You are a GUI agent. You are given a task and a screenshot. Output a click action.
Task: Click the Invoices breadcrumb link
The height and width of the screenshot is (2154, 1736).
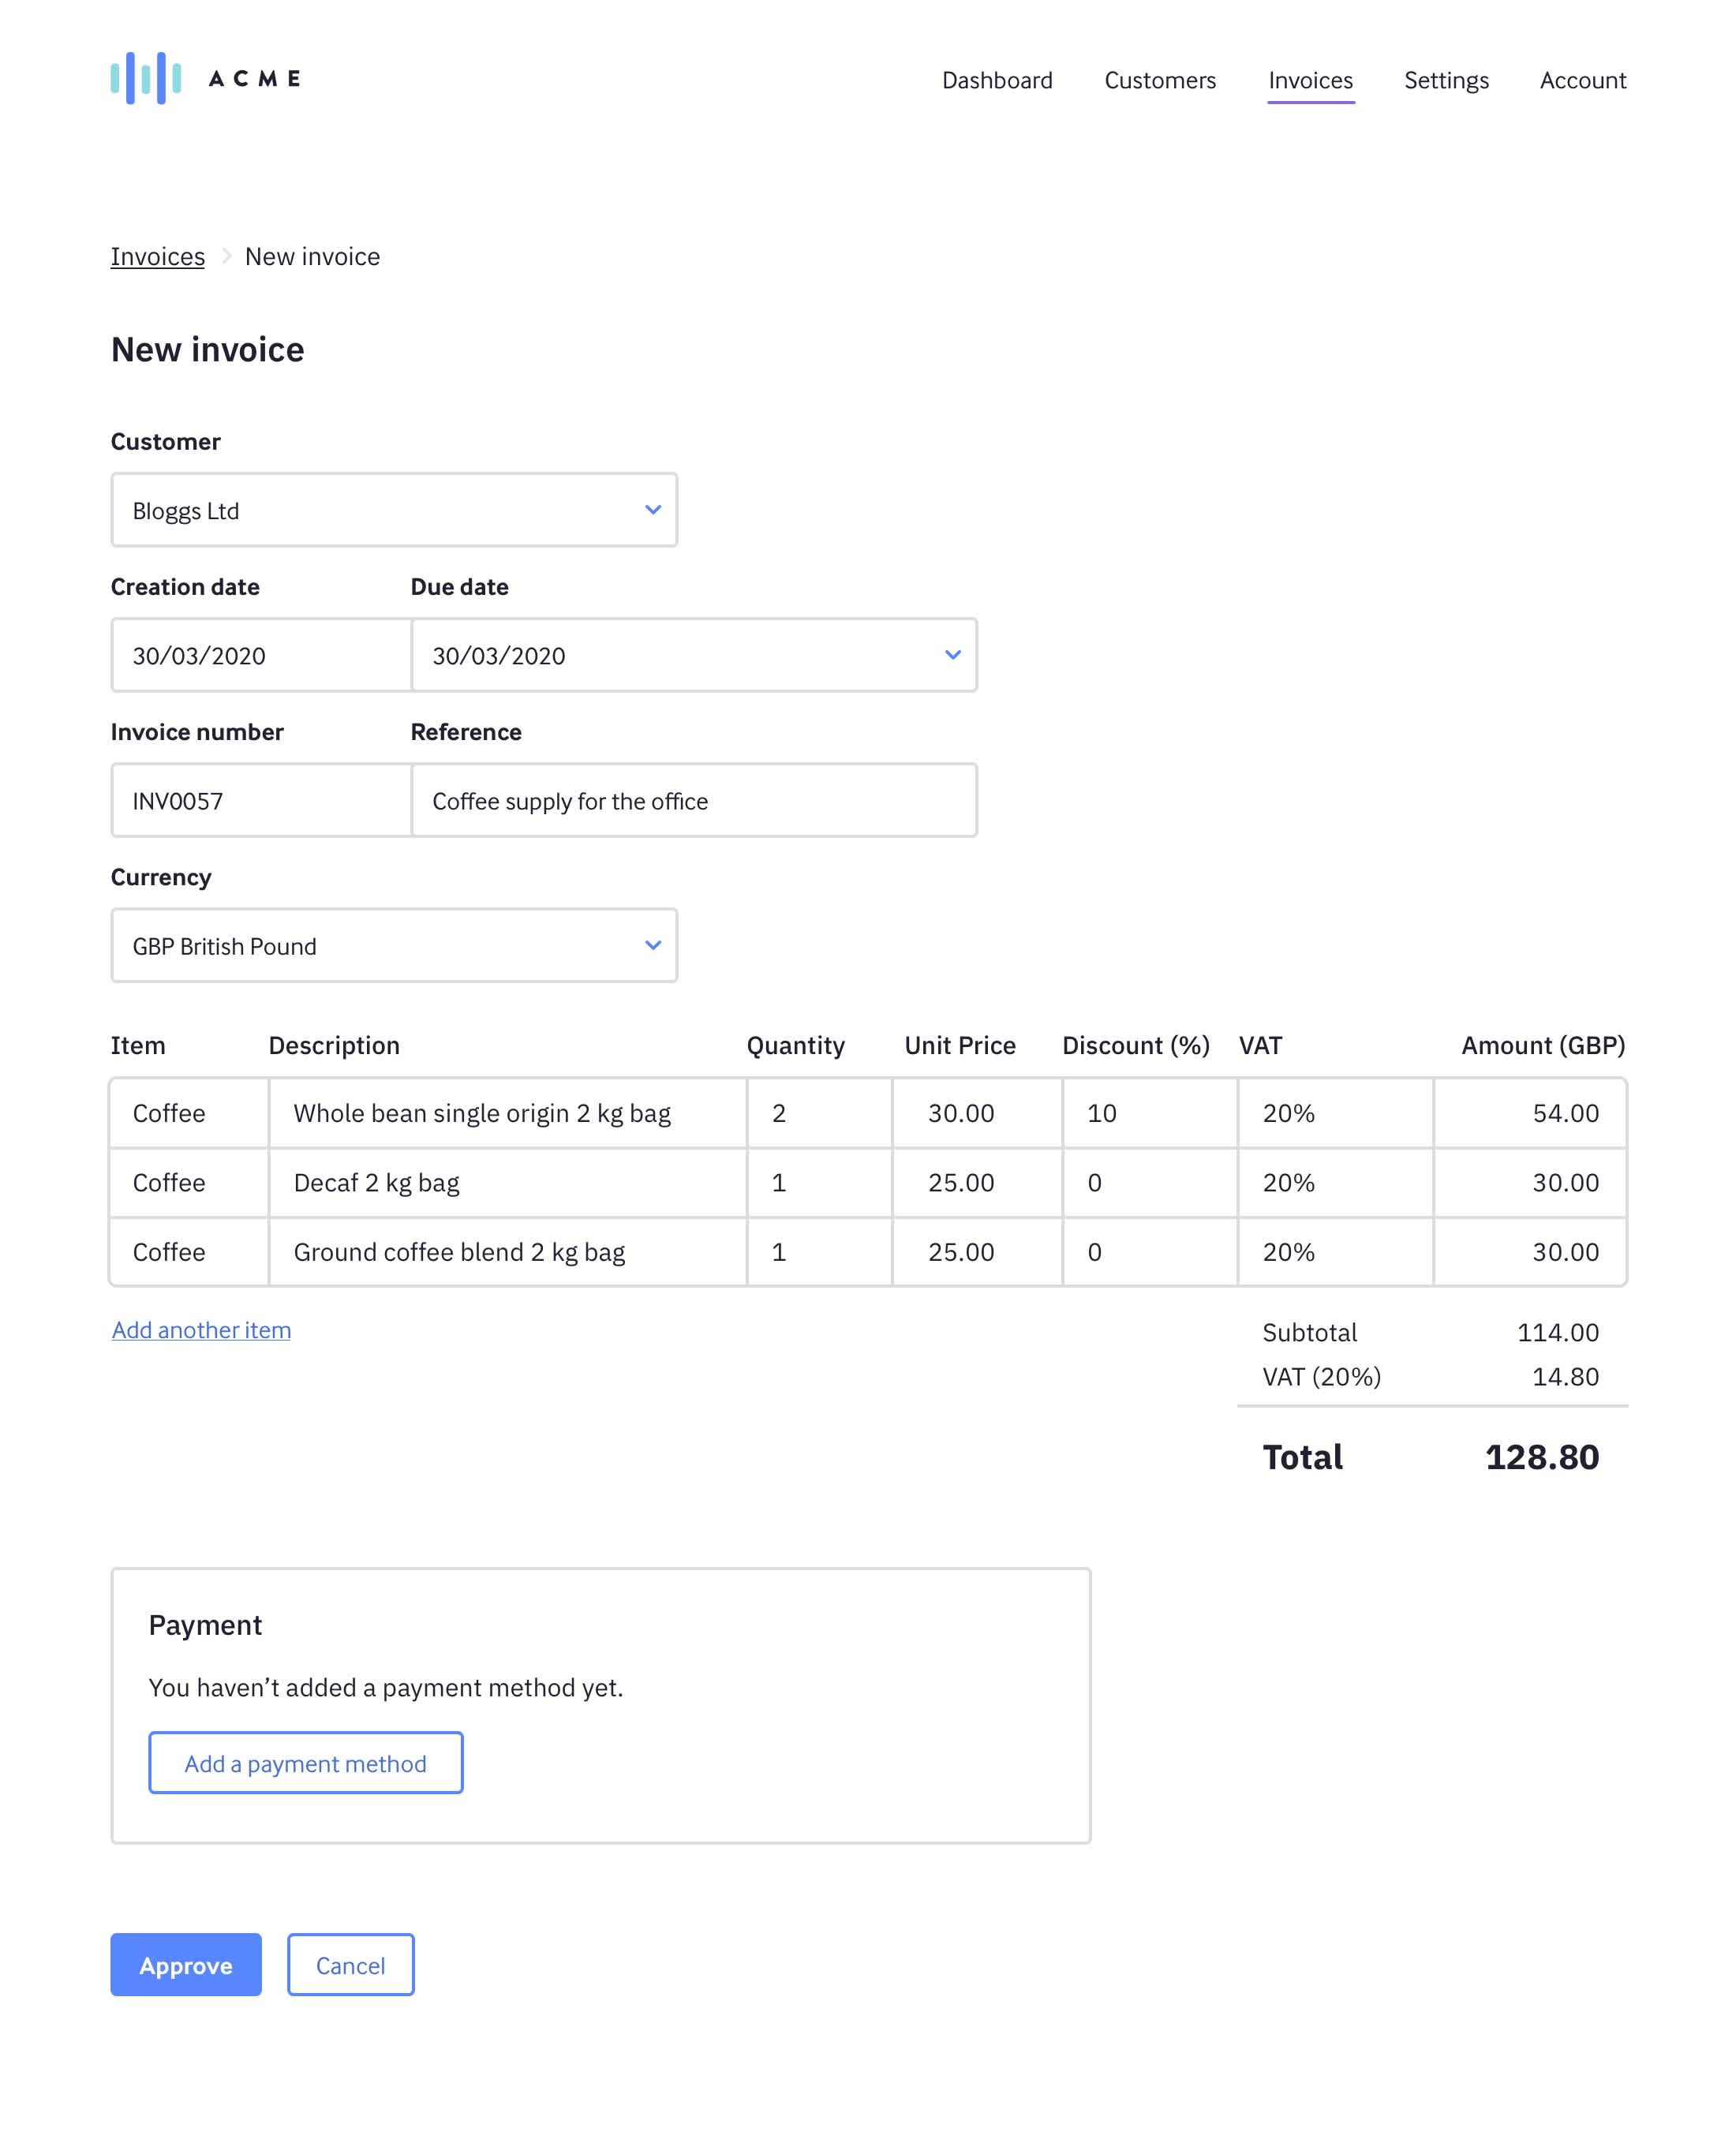click(157, 257)
